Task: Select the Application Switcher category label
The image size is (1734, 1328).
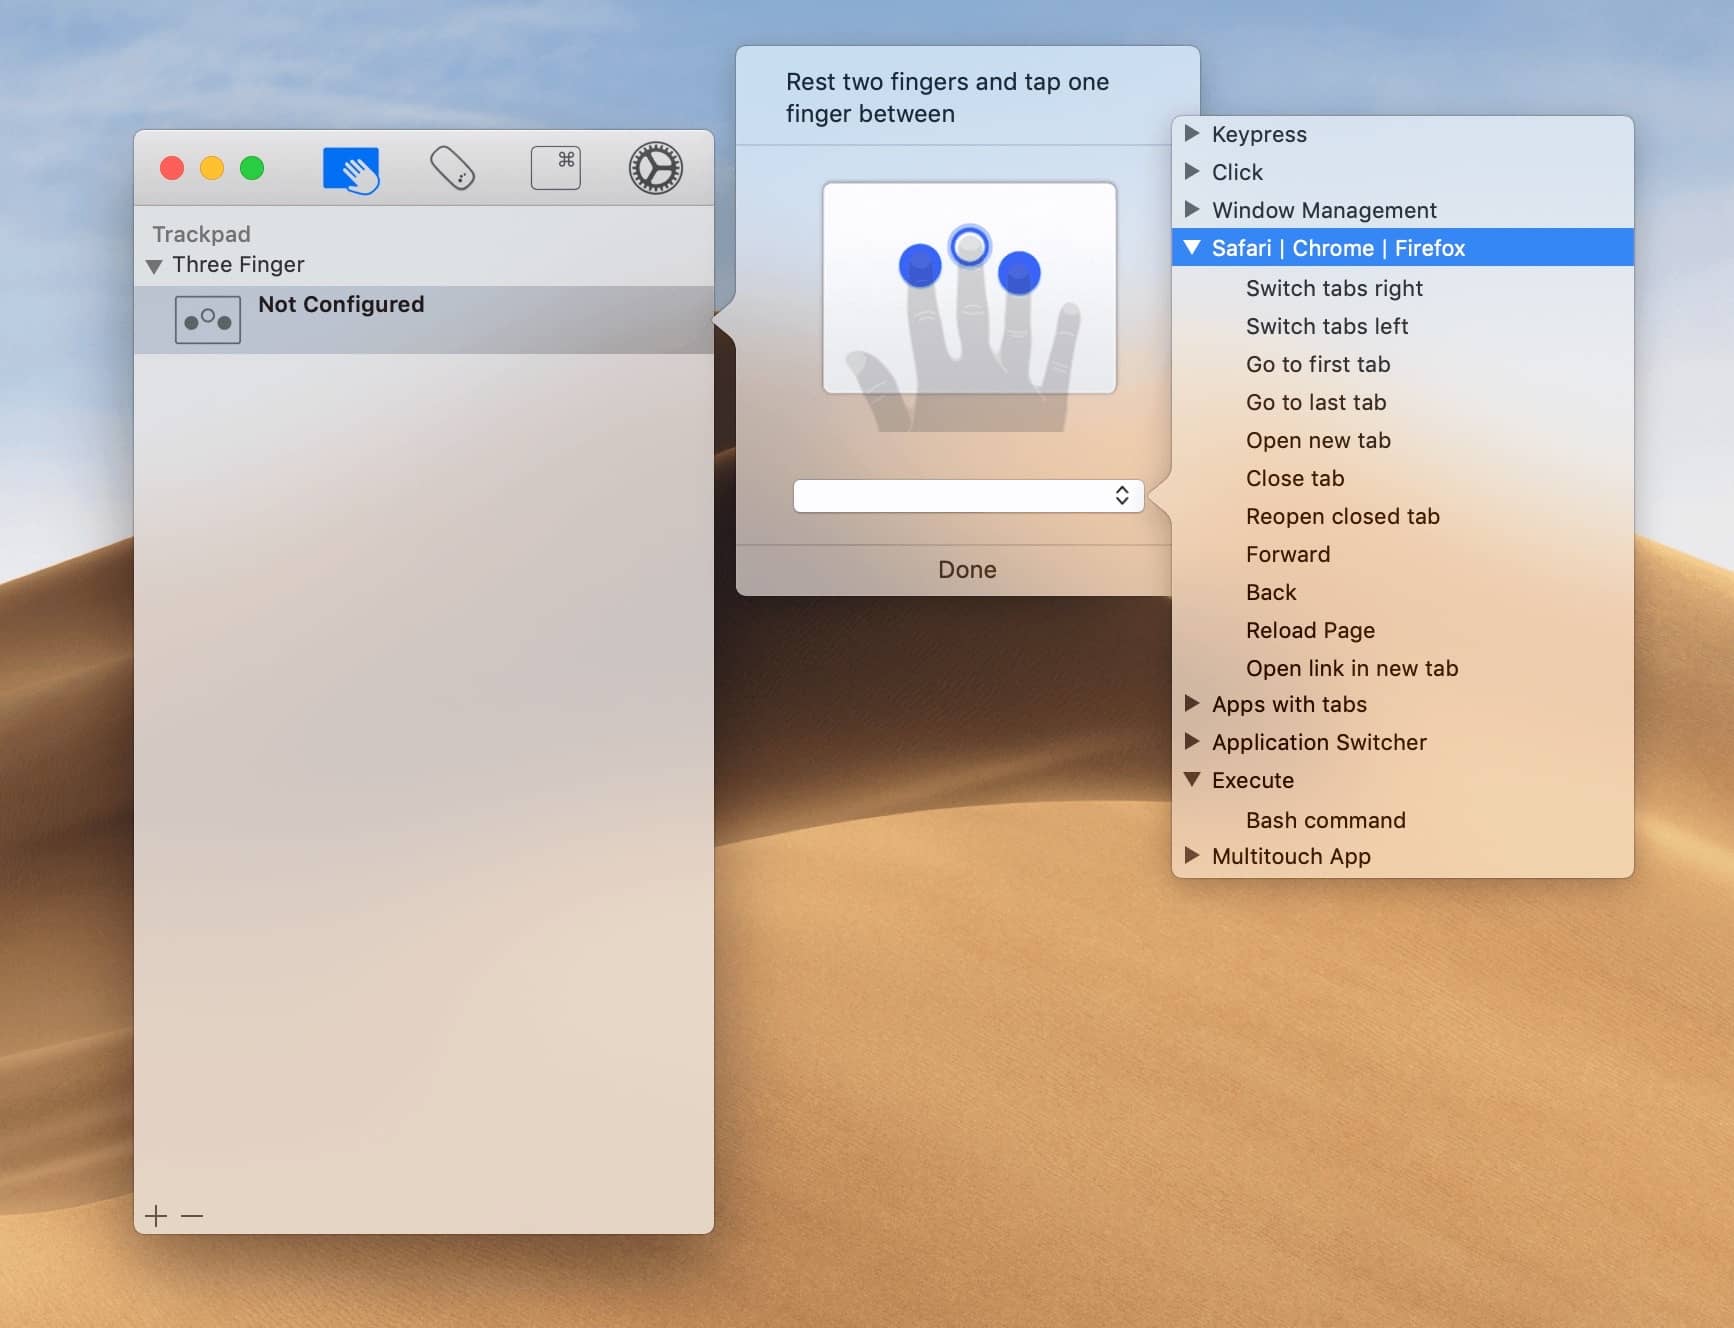Action: click(x=1319, y=742)
